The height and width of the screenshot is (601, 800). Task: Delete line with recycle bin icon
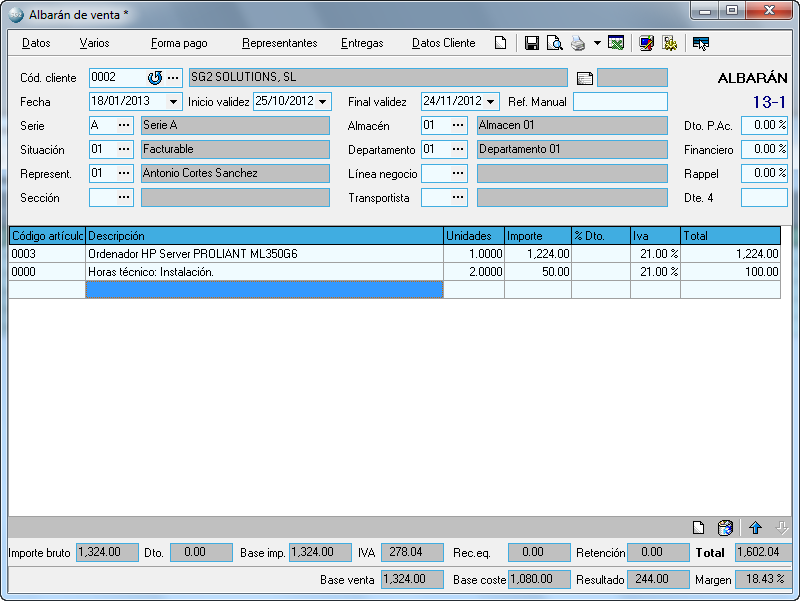[x=726, y=528]
